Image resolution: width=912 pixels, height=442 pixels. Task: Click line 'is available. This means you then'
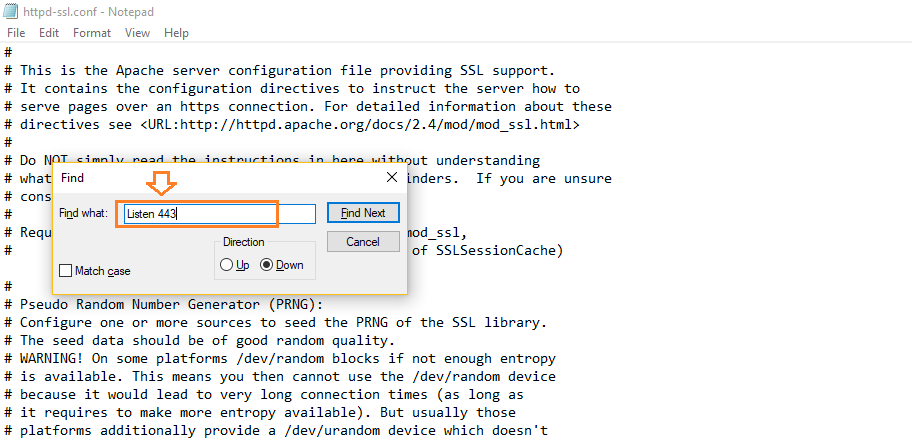(x=280, y=376)
